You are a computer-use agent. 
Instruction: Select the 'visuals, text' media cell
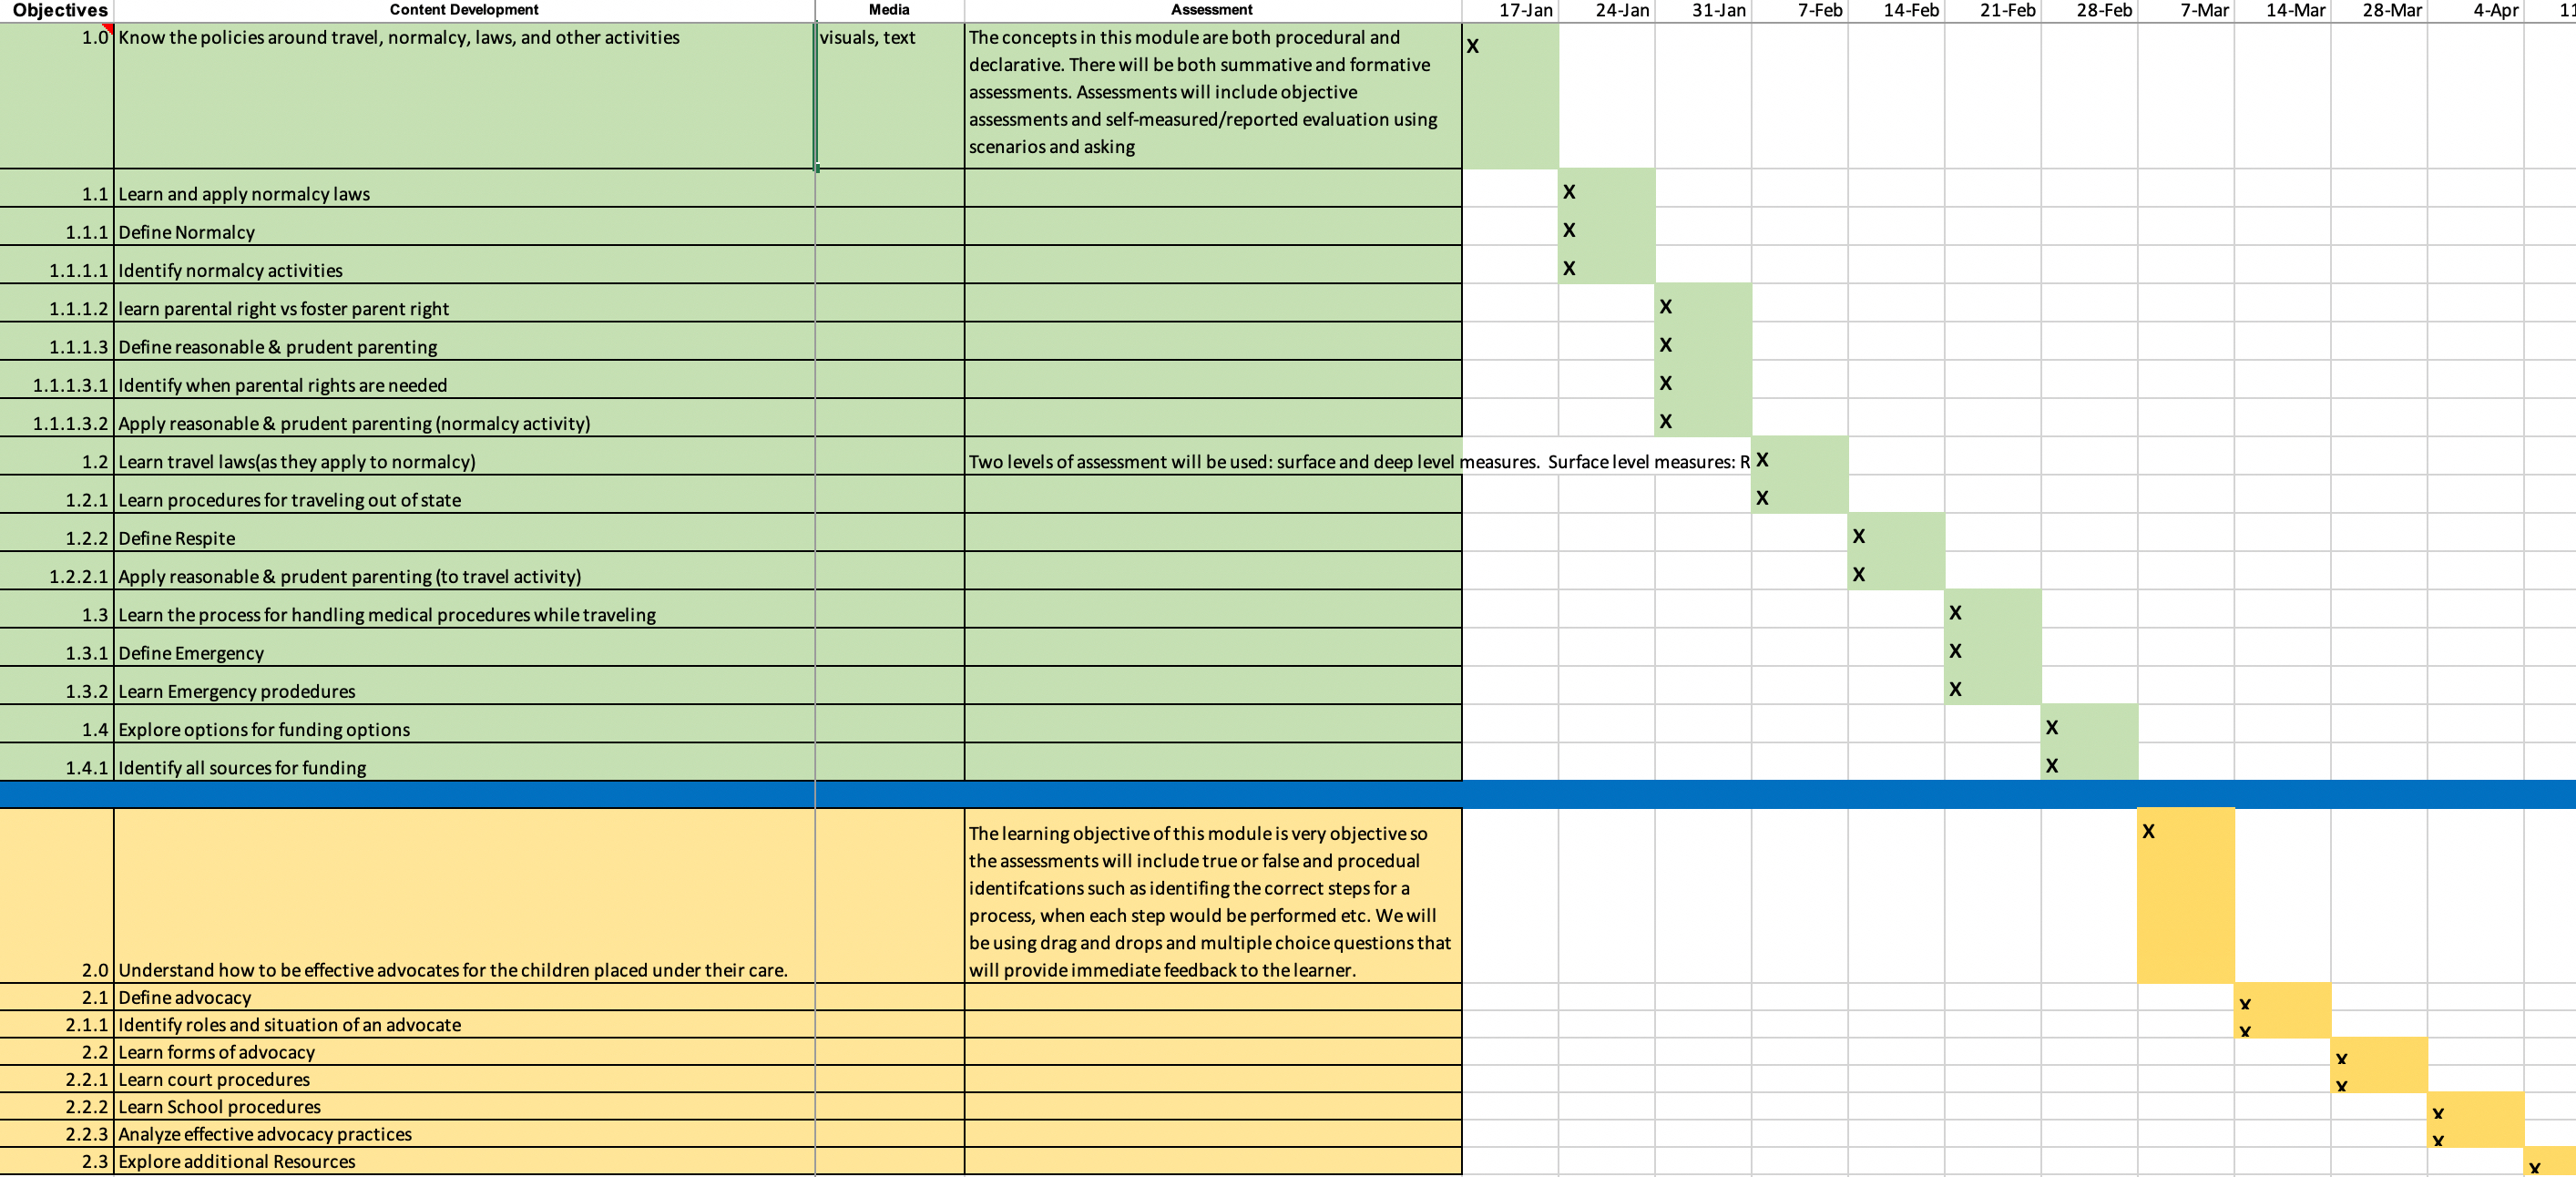889,95
